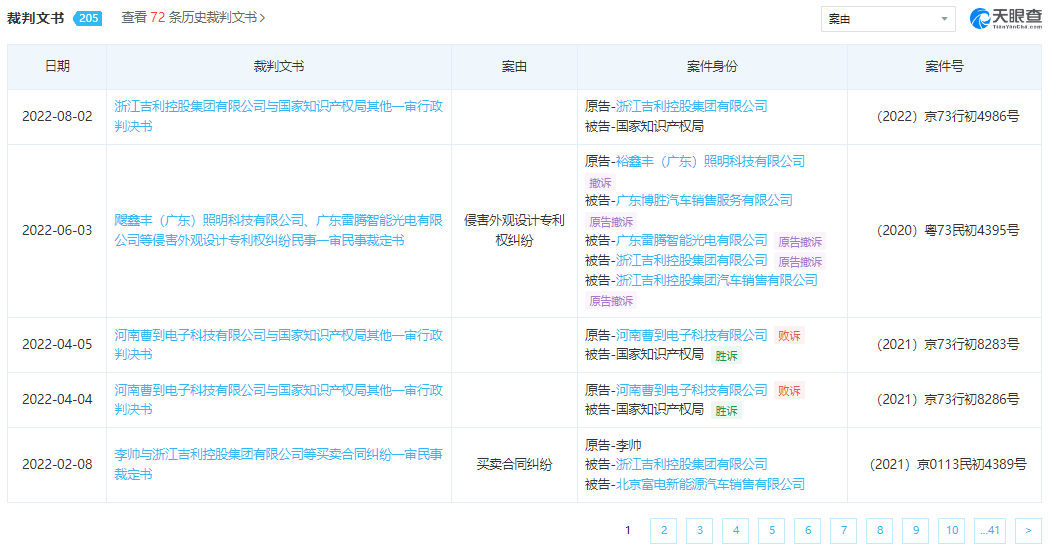1054x553 pixels.
Task: Open defendant 广东雷腾智能光电有限公司 company link
Action: tap(692, 240)
